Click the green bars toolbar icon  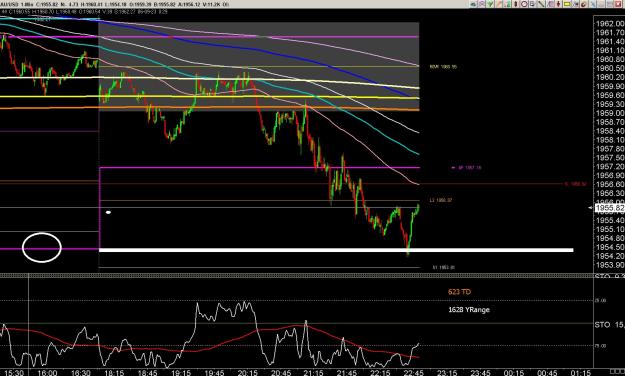[x=507, y=4]
